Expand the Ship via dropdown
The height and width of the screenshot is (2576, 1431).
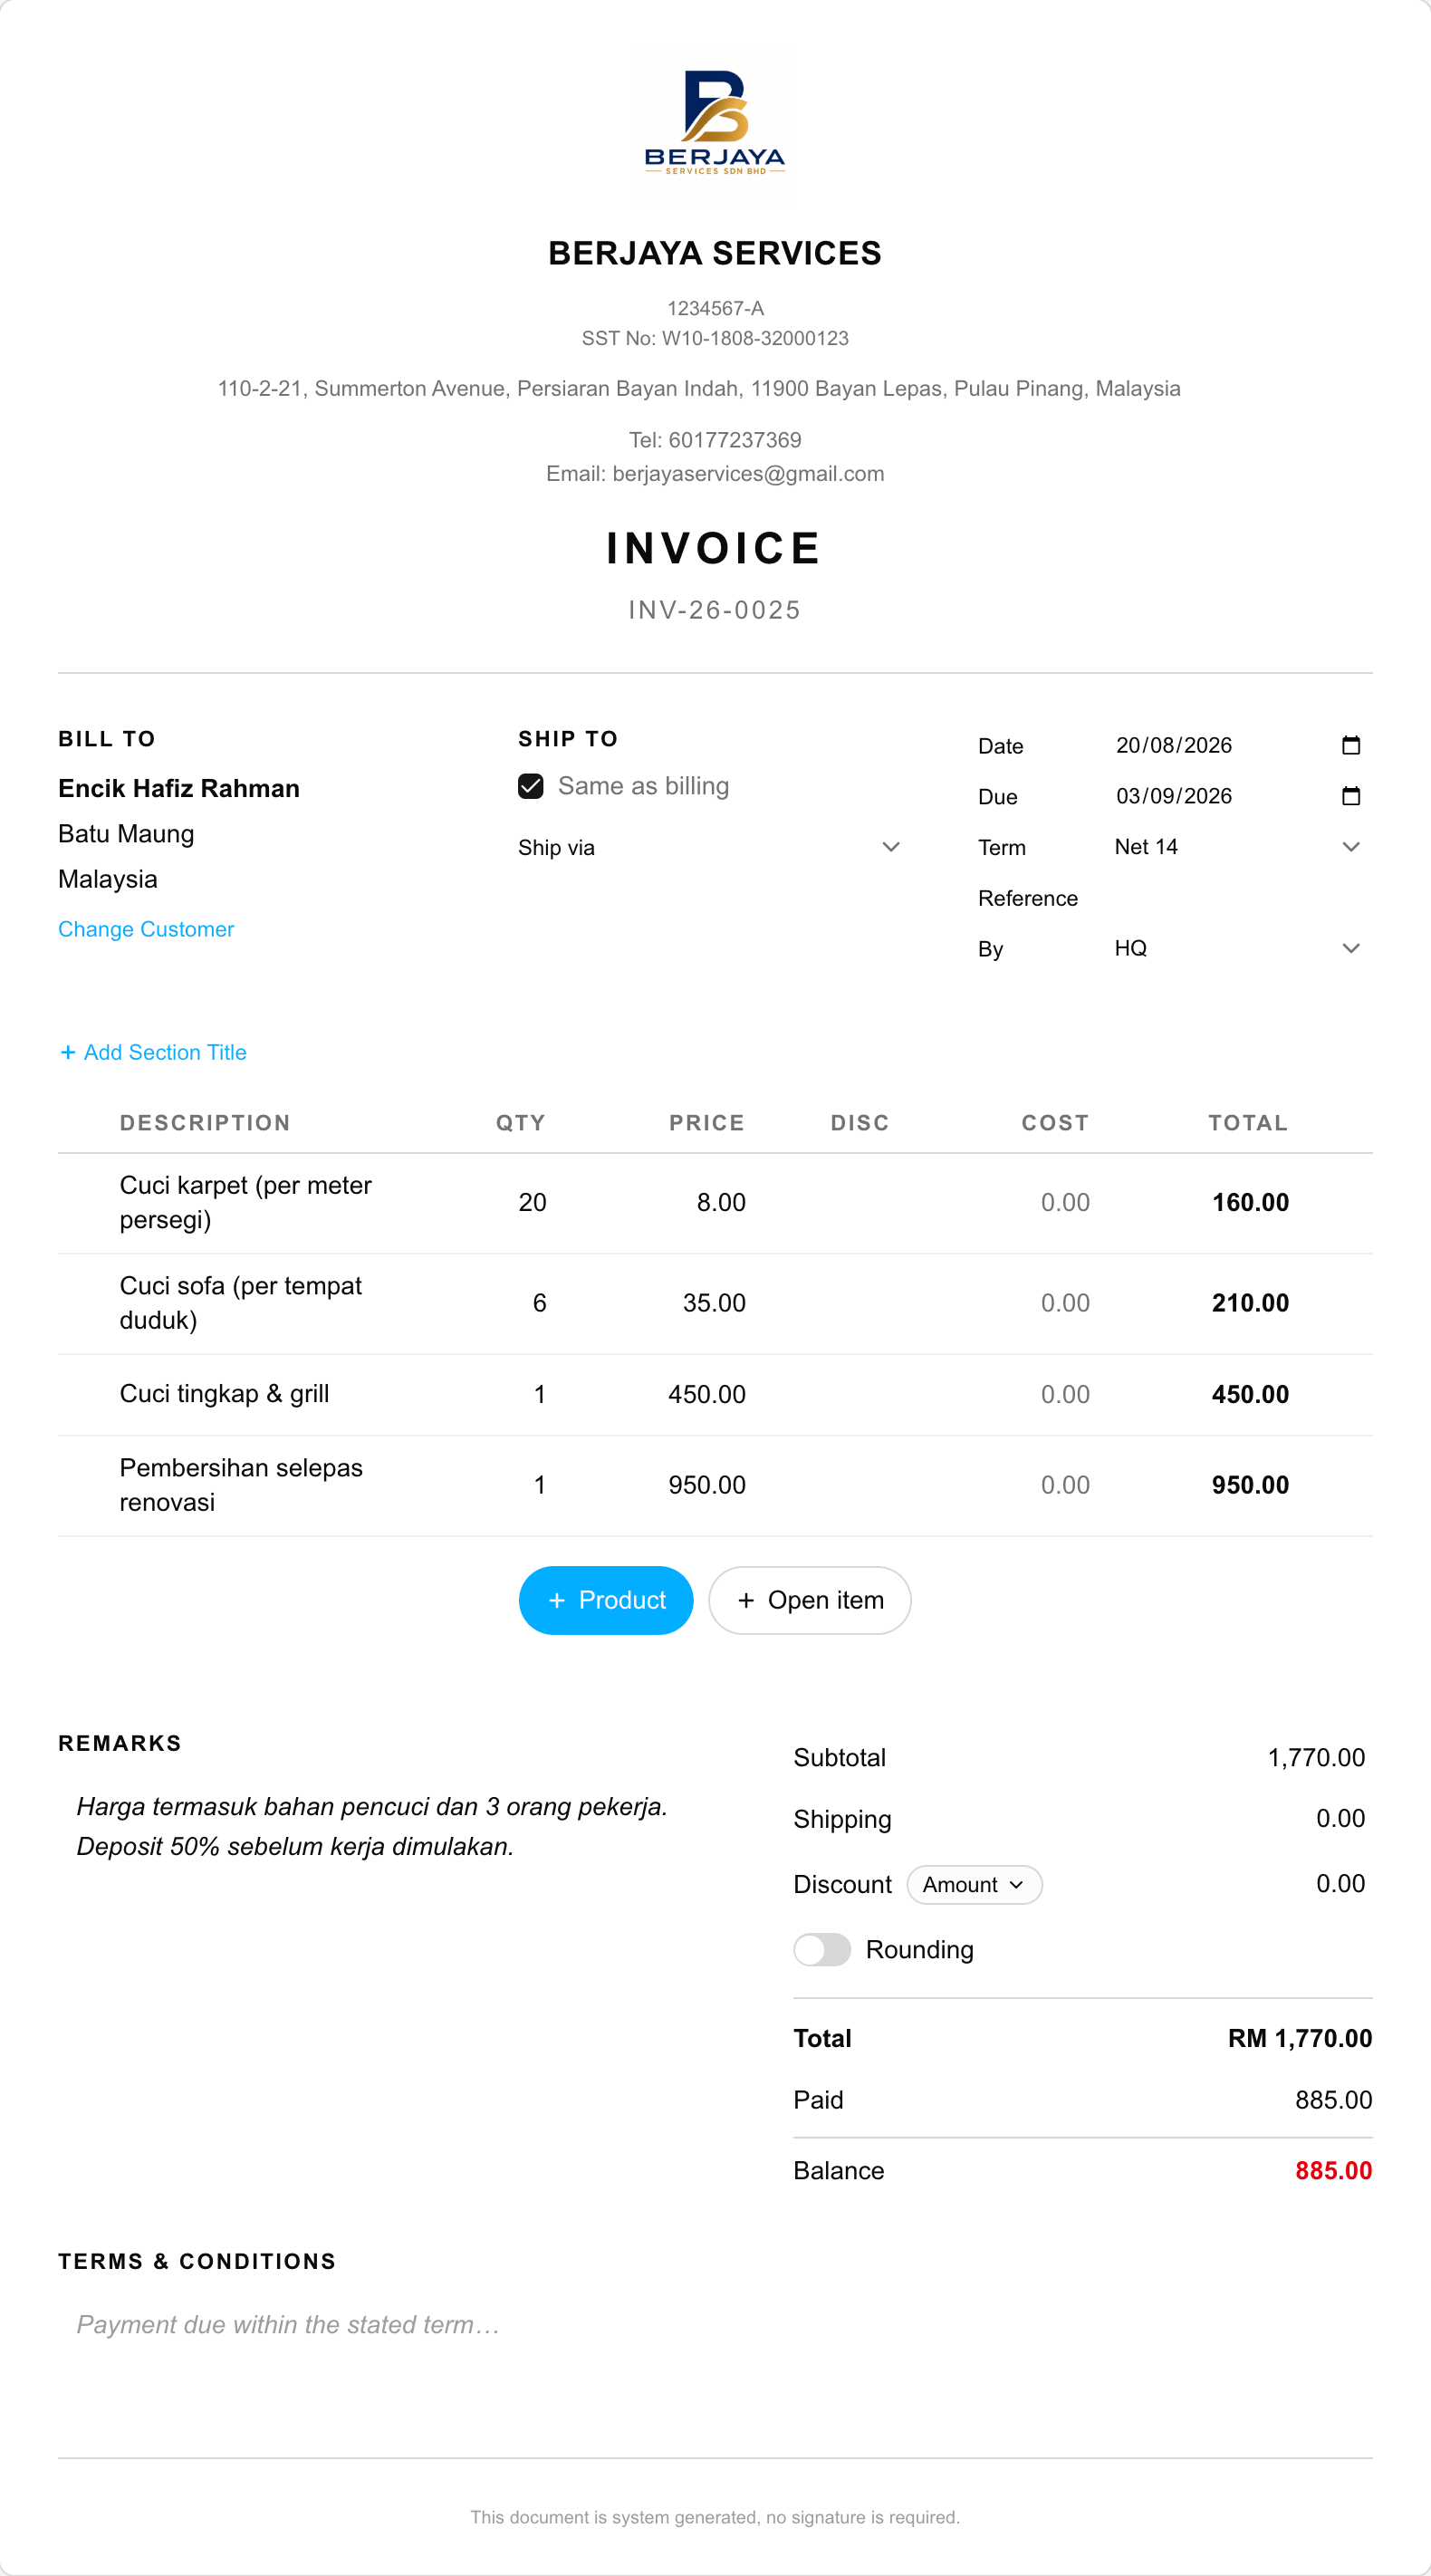coord(710,847)
